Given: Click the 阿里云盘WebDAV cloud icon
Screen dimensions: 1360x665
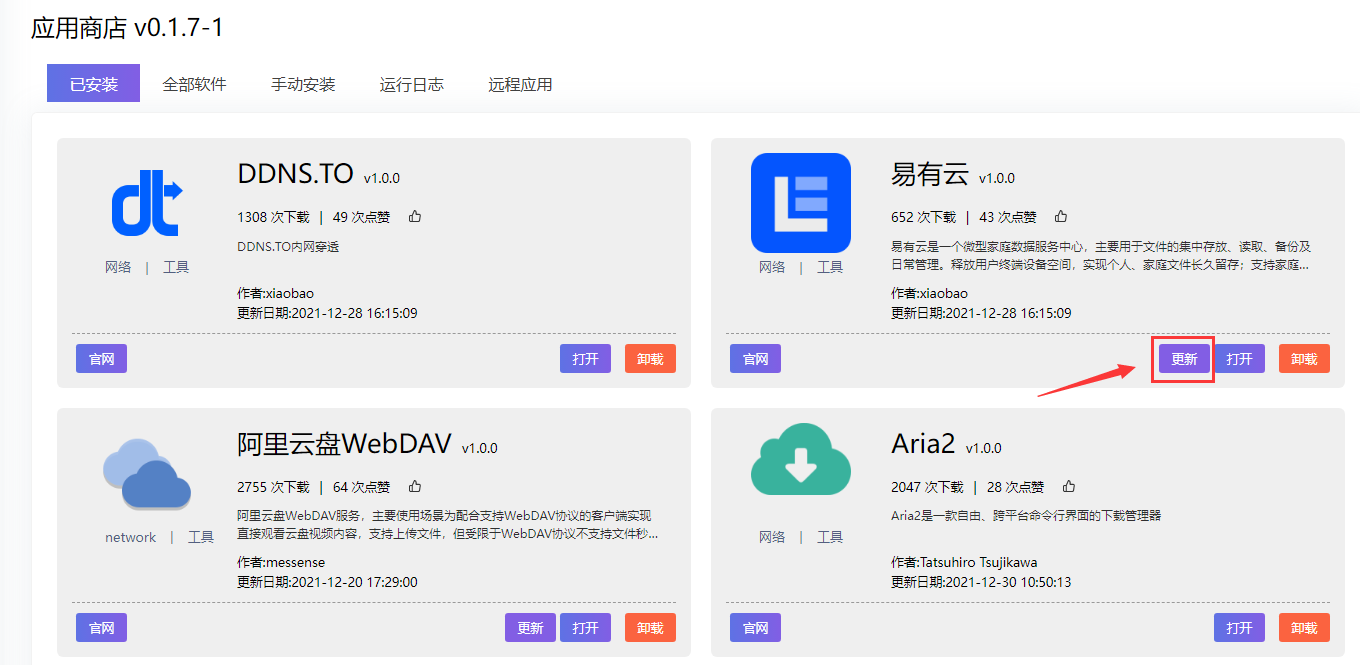Looking at the screenshot, I should tap(147, 472).
